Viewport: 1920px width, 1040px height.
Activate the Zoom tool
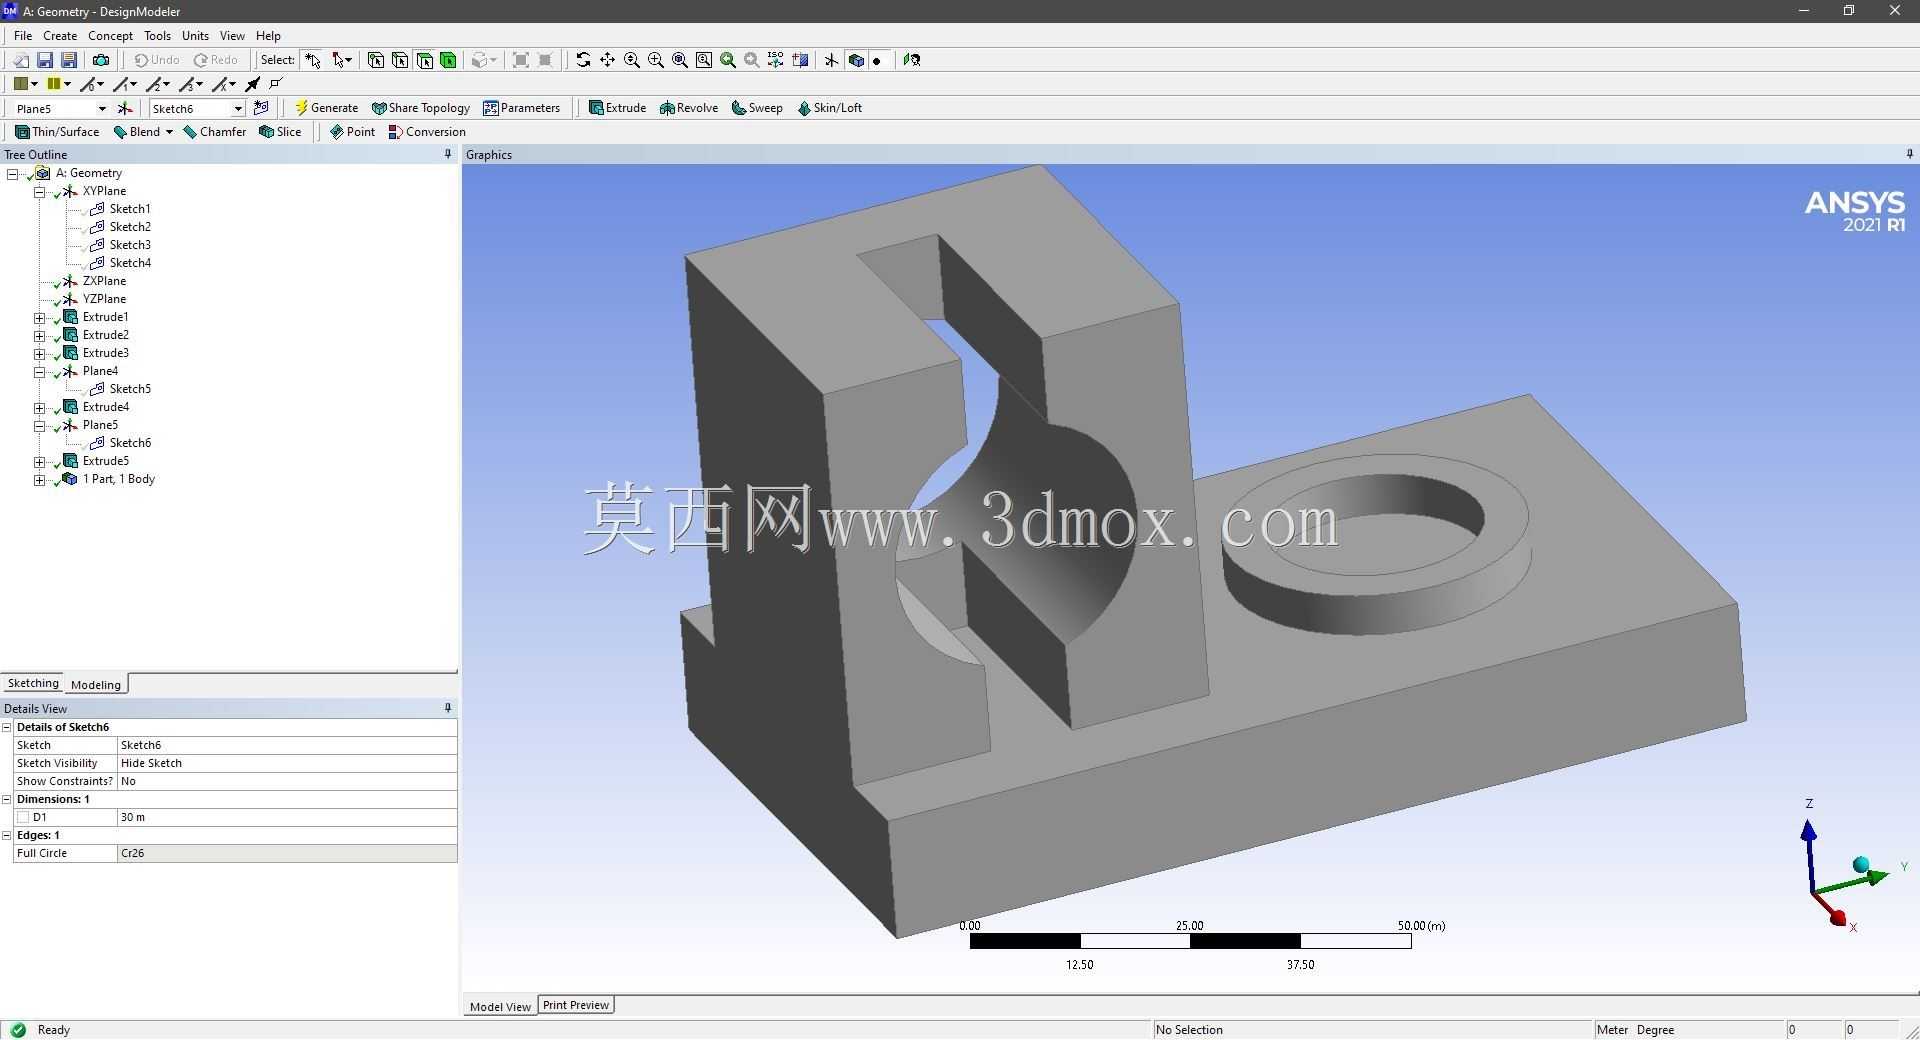(632, 60)
